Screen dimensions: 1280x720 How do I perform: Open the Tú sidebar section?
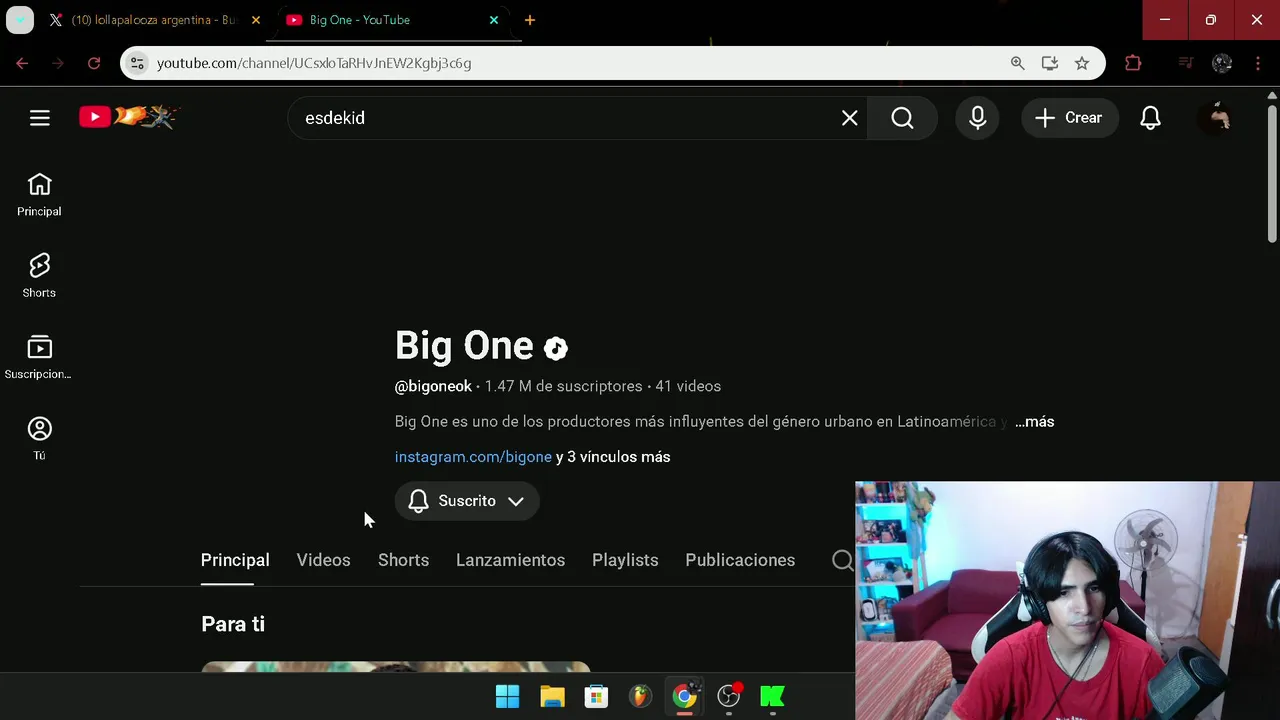(x=39, y=438)
